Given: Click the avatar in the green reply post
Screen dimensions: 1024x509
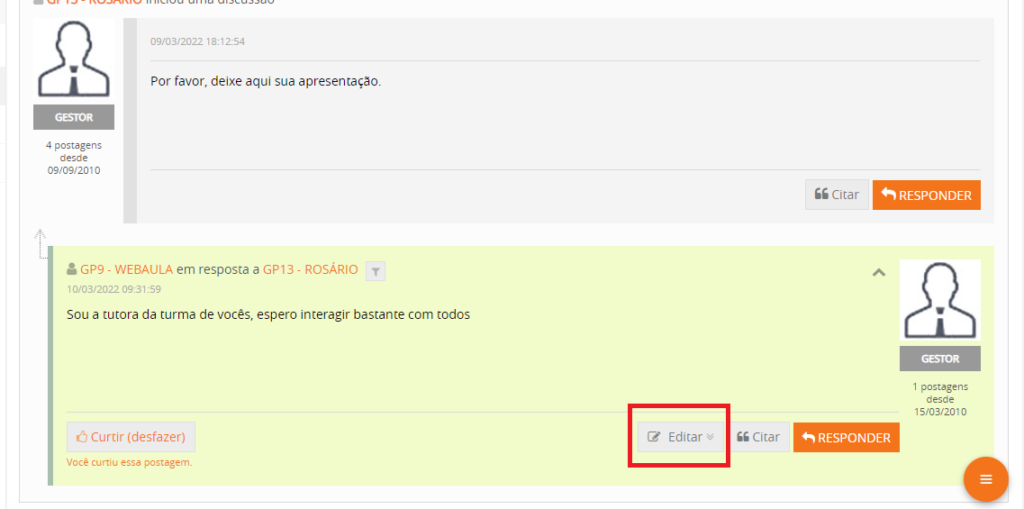Looking at the screenshot, I should coord(939,300).
